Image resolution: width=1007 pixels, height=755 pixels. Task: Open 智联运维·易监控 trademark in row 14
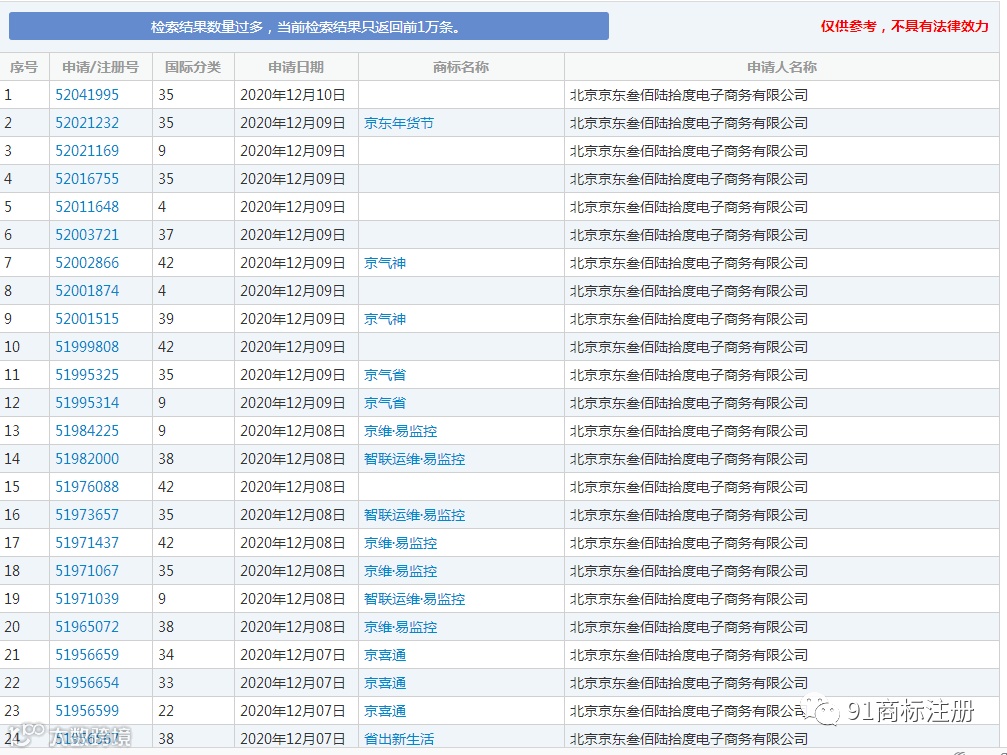pyautogui.click(x=415, y=459)
